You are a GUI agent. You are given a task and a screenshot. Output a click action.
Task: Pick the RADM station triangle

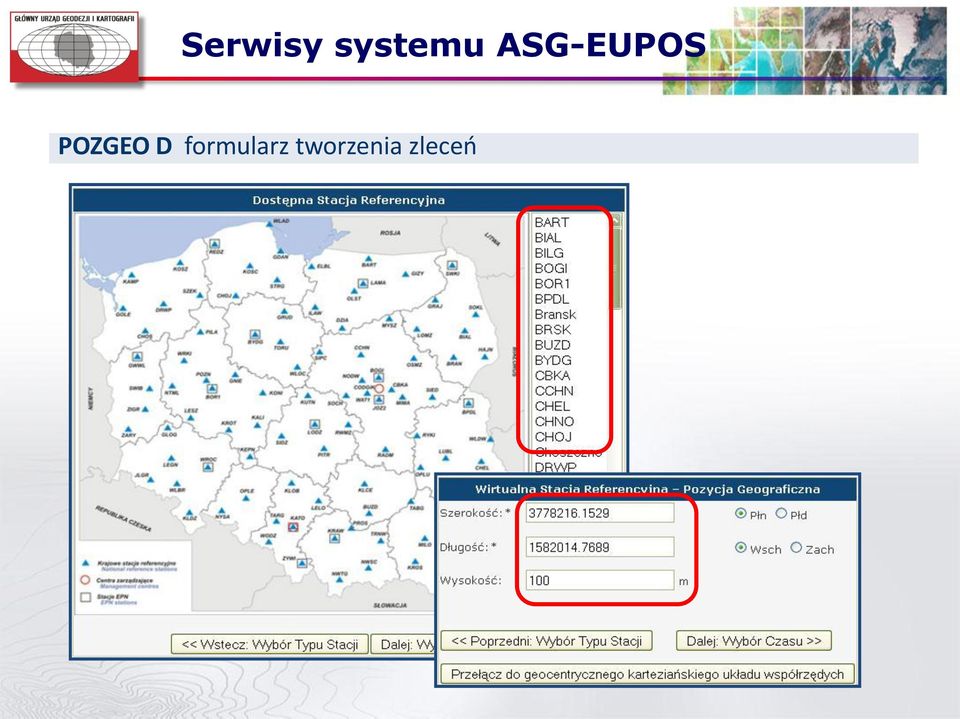[385, 448]
